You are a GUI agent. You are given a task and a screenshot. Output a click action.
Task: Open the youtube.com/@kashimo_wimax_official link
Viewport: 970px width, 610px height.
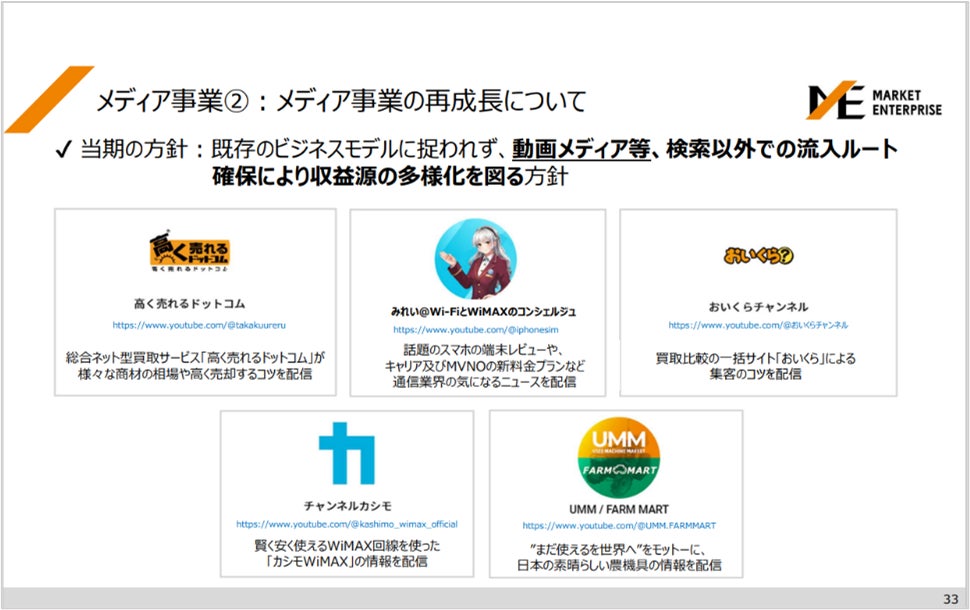tap(346, 524)
